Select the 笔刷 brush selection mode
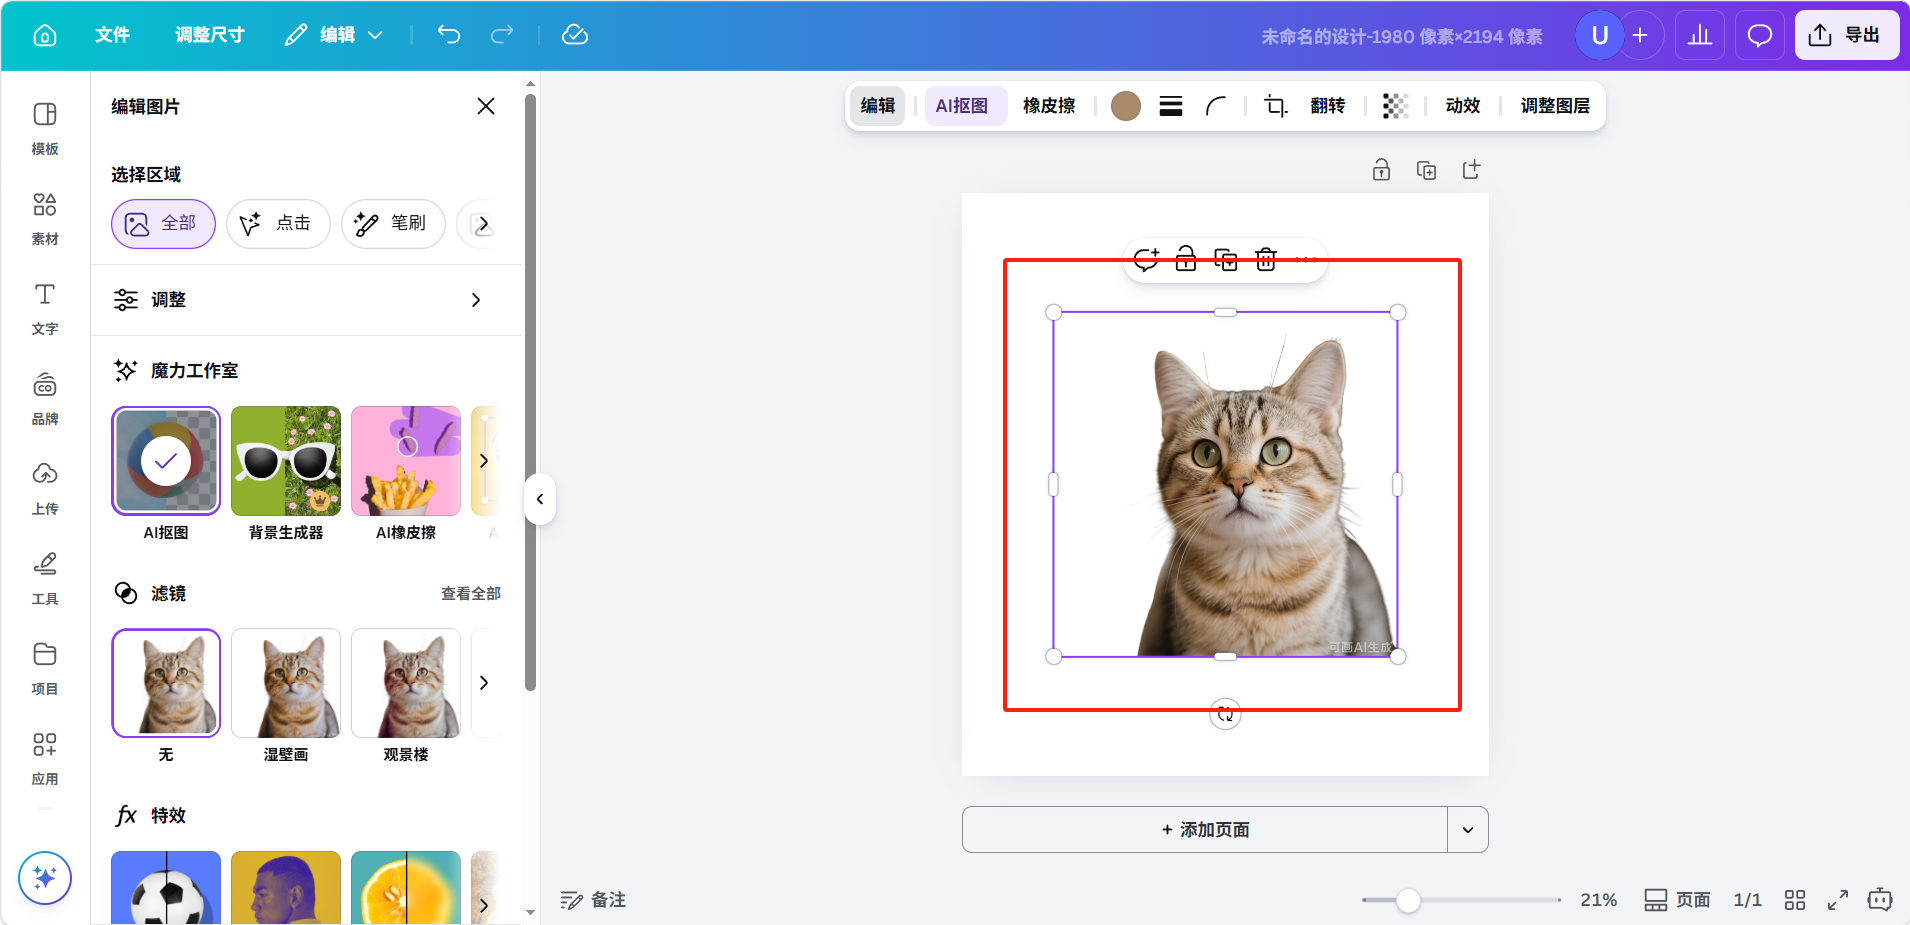Viewport: 1910px width, 925px height. [393, 224]
